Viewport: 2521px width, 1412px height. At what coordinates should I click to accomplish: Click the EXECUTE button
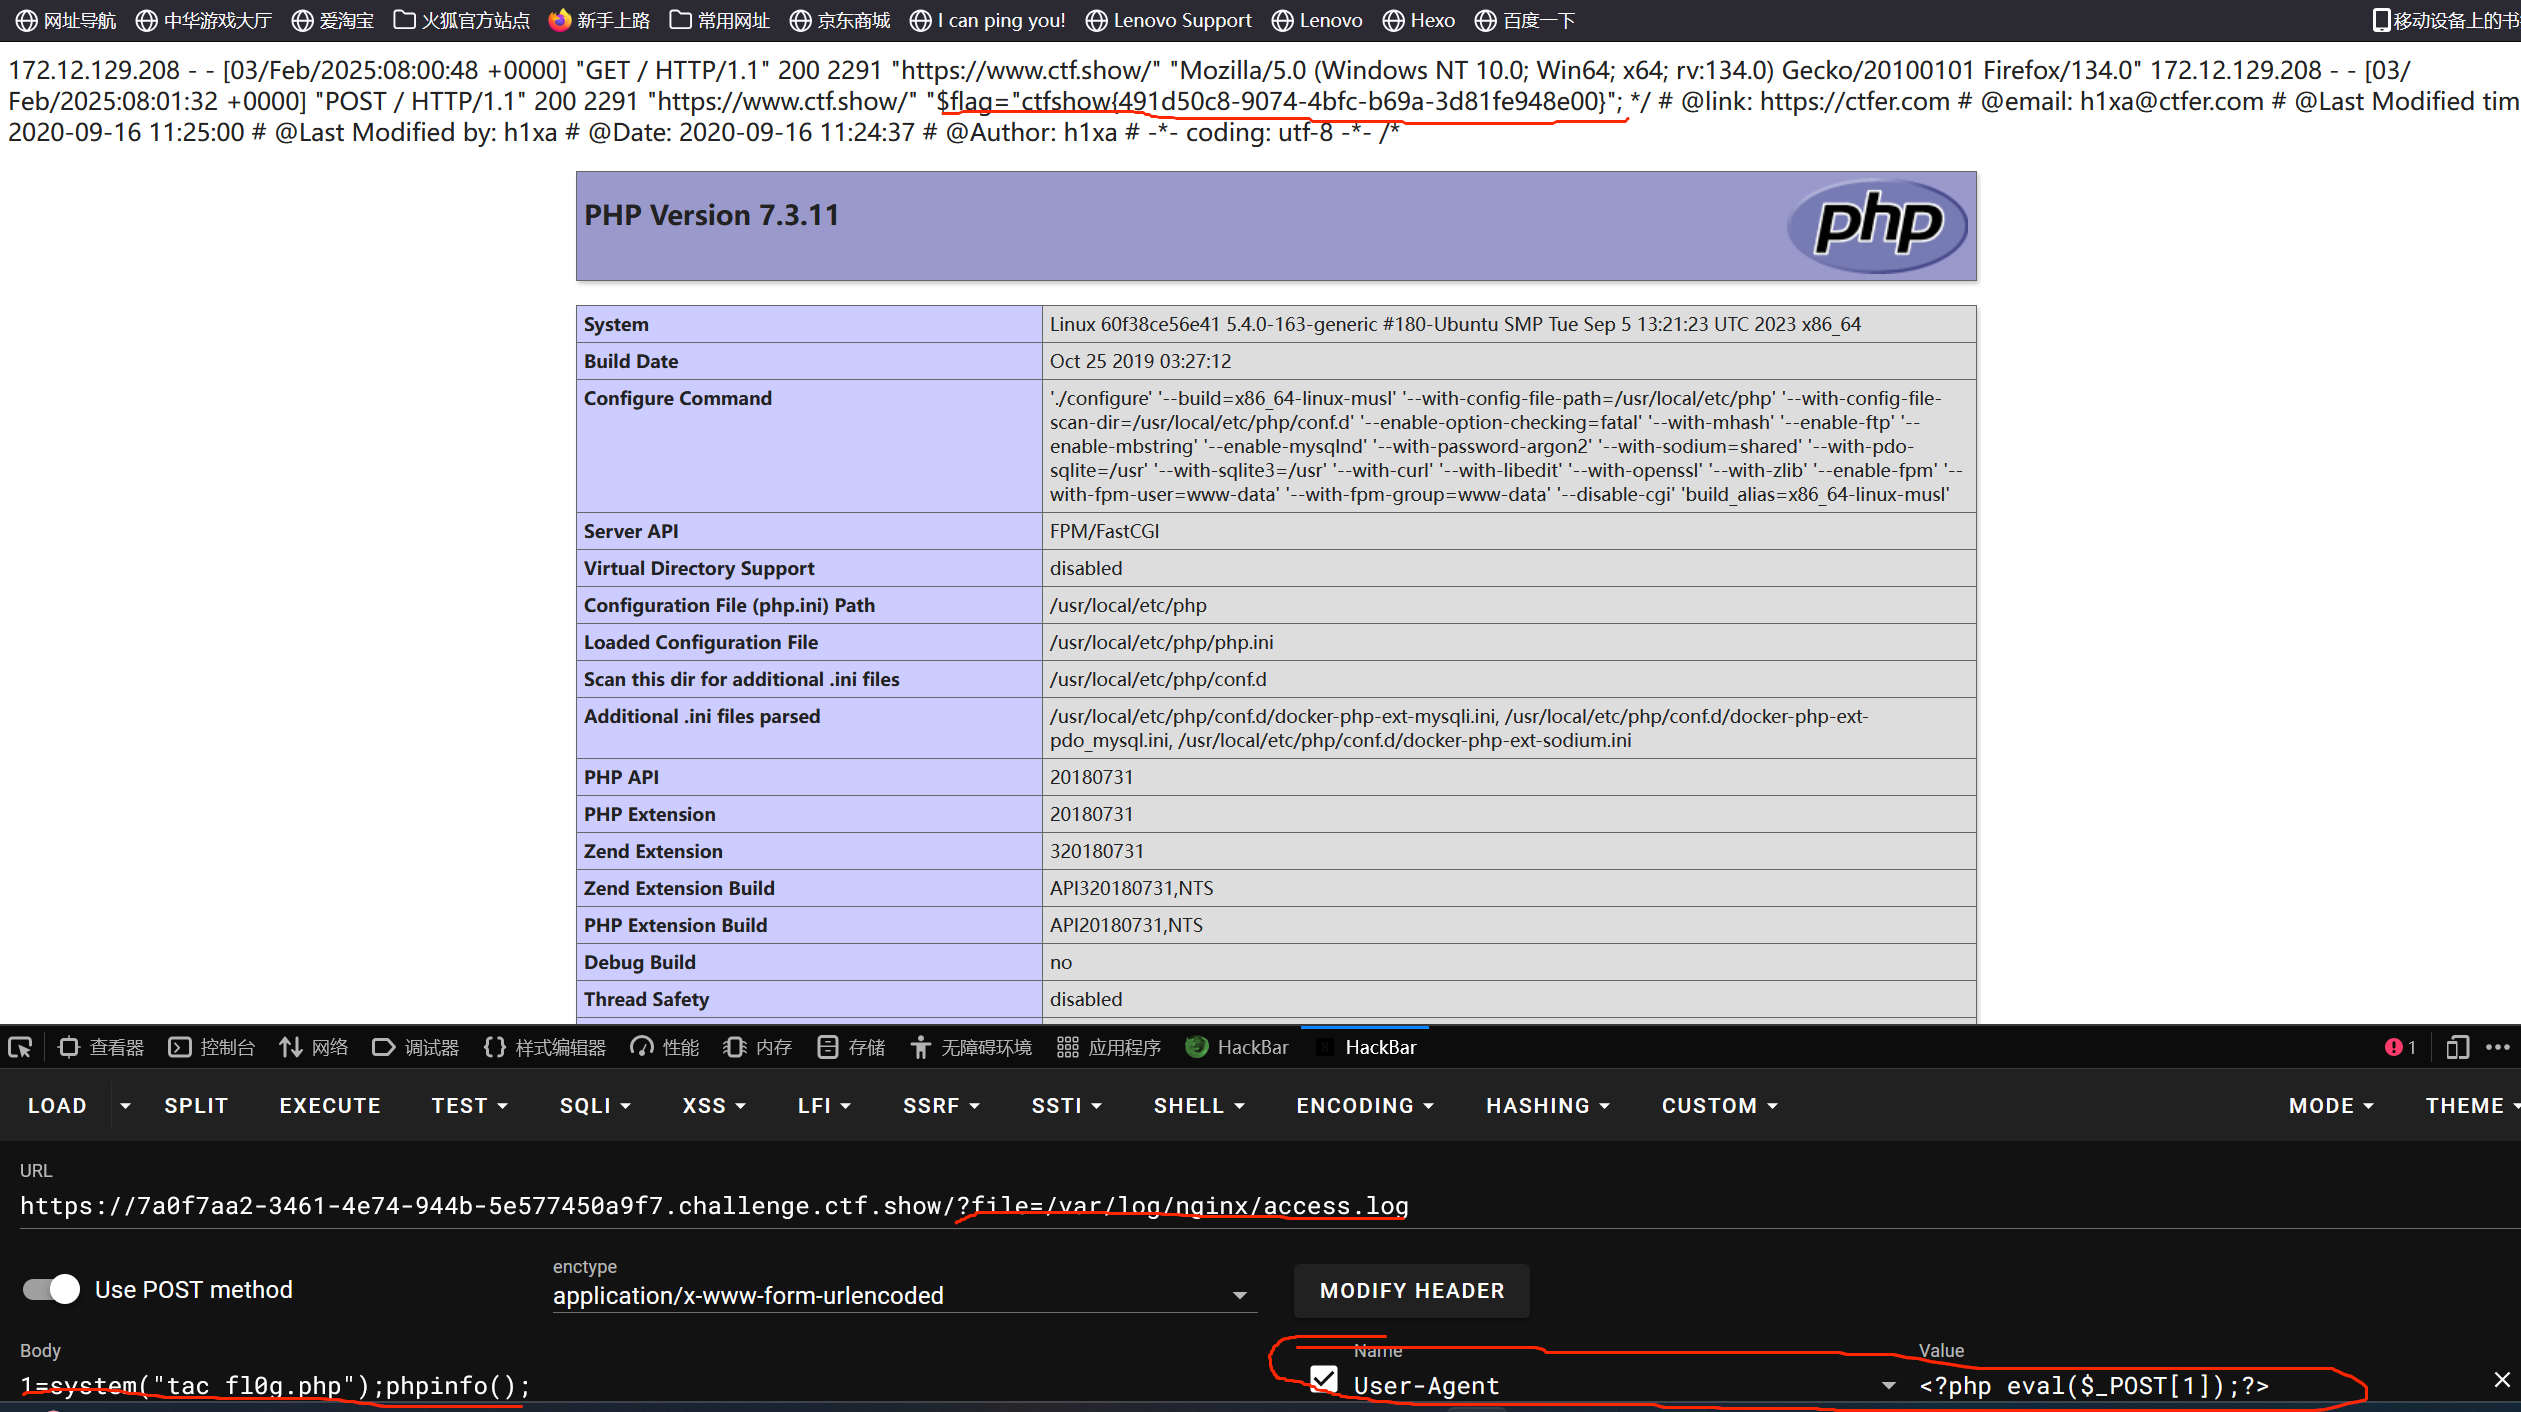(330, 1105)
